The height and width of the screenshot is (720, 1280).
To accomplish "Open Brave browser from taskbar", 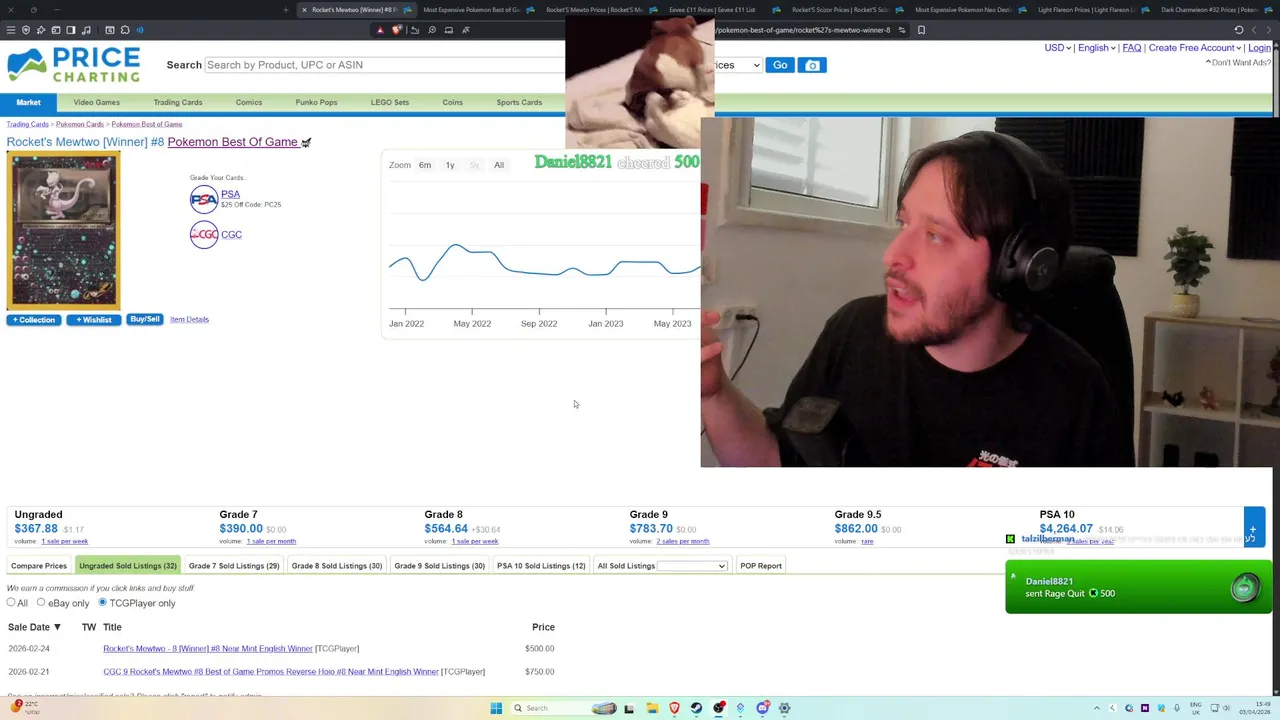I will coord(675,708).
